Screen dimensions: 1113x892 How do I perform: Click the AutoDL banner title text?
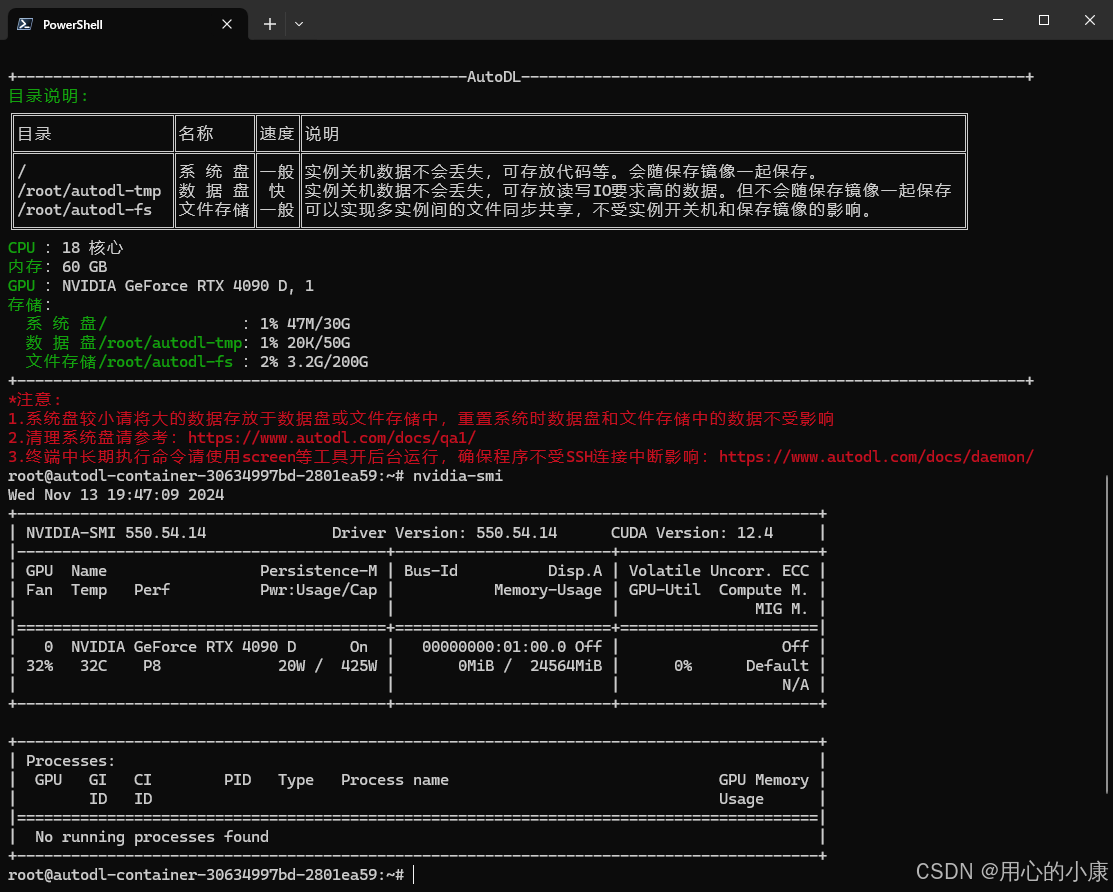click(x=494, y=77)
